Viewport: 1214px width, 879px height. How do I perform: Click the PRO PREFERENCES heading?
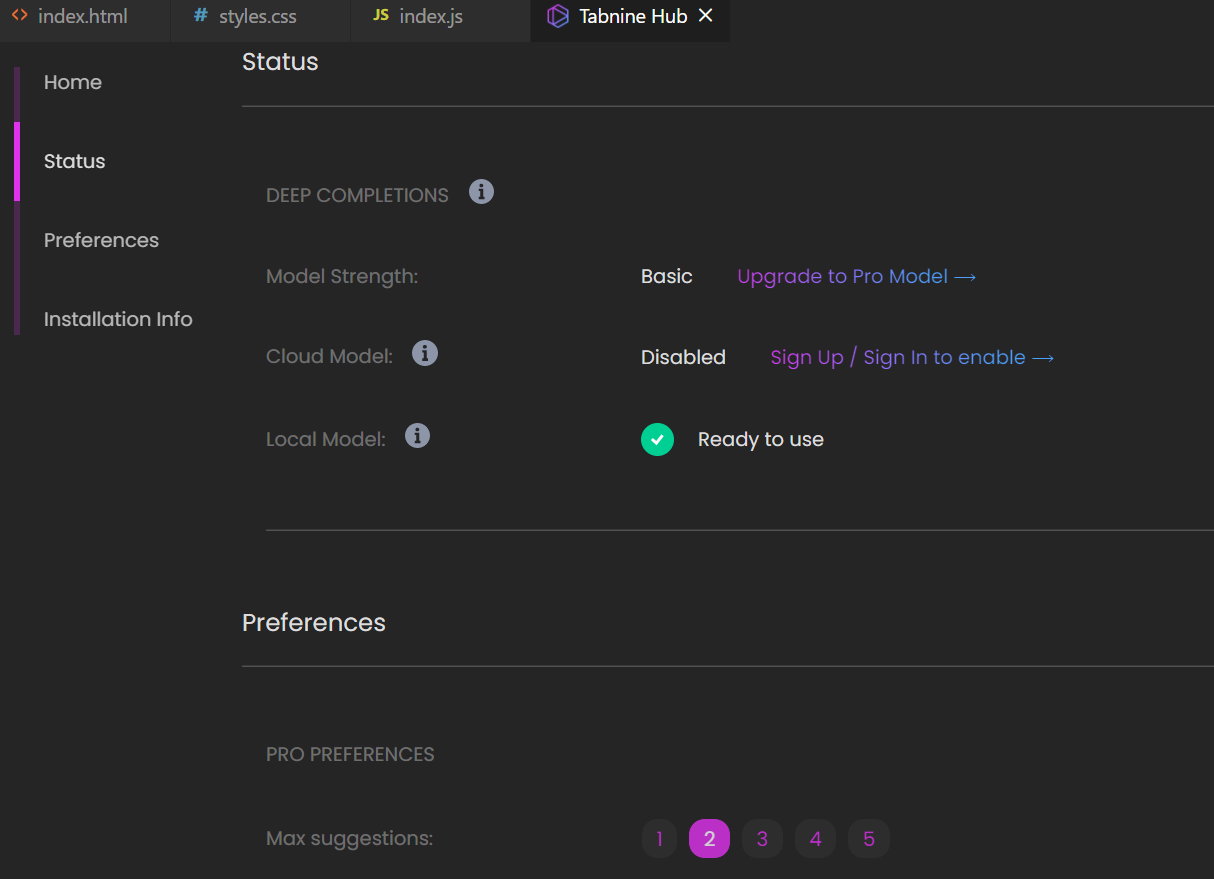pos(350,754)
